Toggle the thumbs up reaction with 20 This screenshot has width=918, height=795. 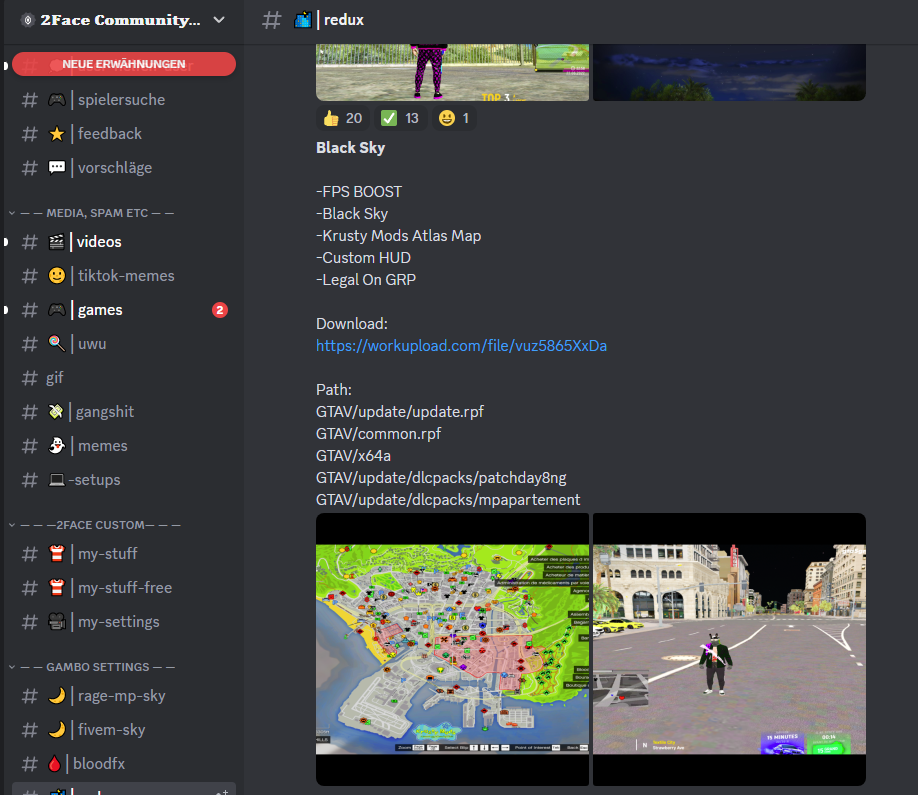[x=342, y=118]
